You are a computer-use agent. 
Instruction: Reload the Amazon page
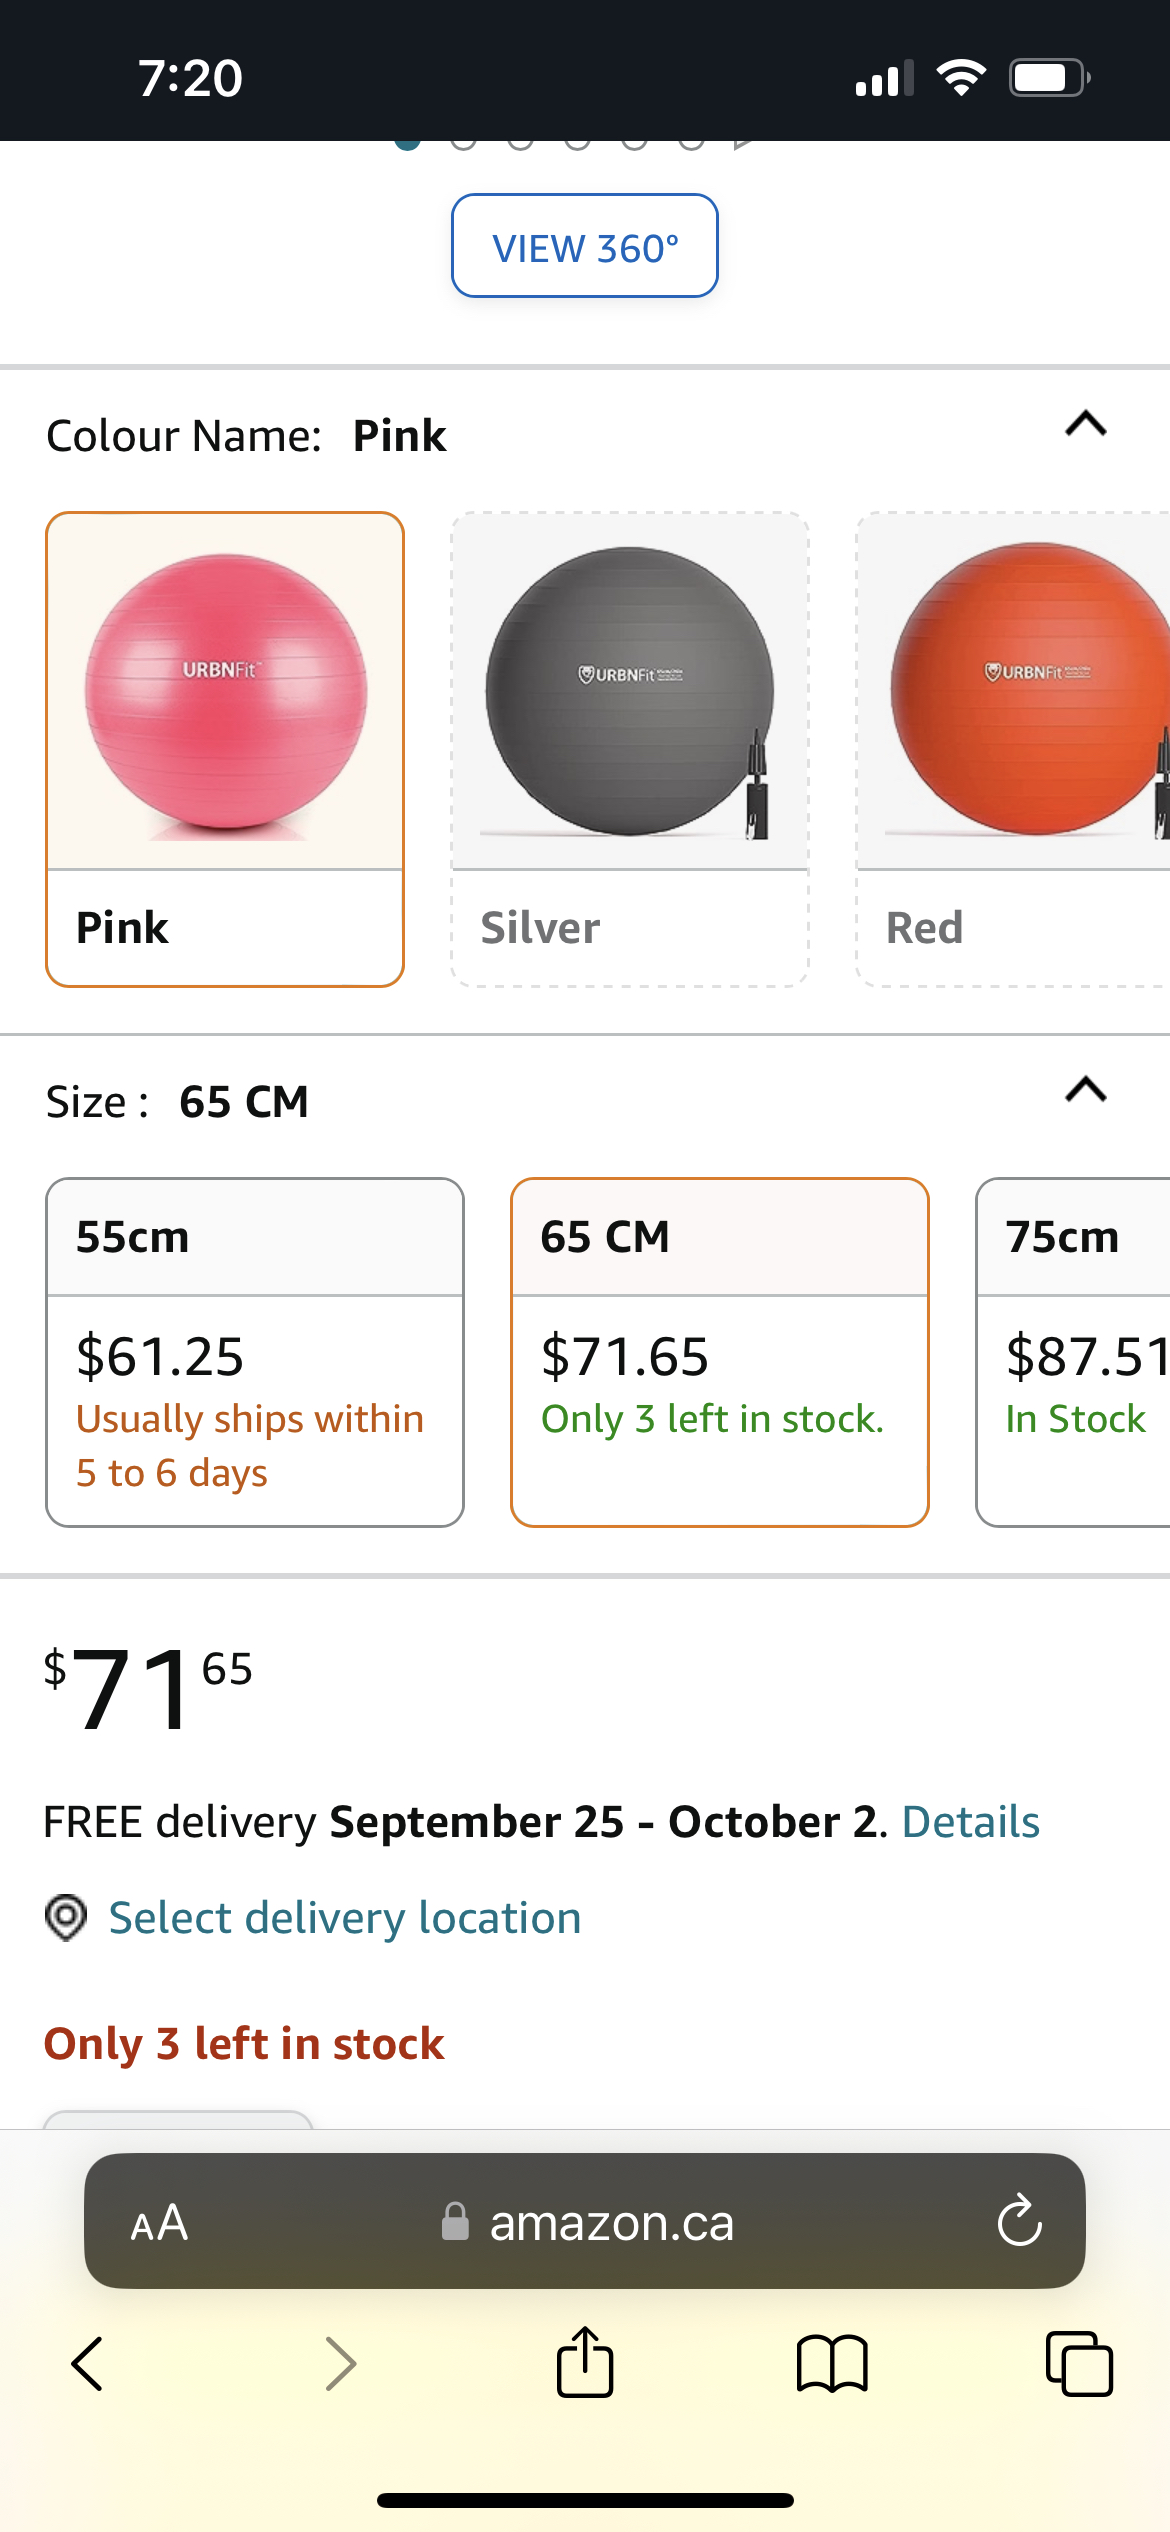click(x=1017, y=2225)
